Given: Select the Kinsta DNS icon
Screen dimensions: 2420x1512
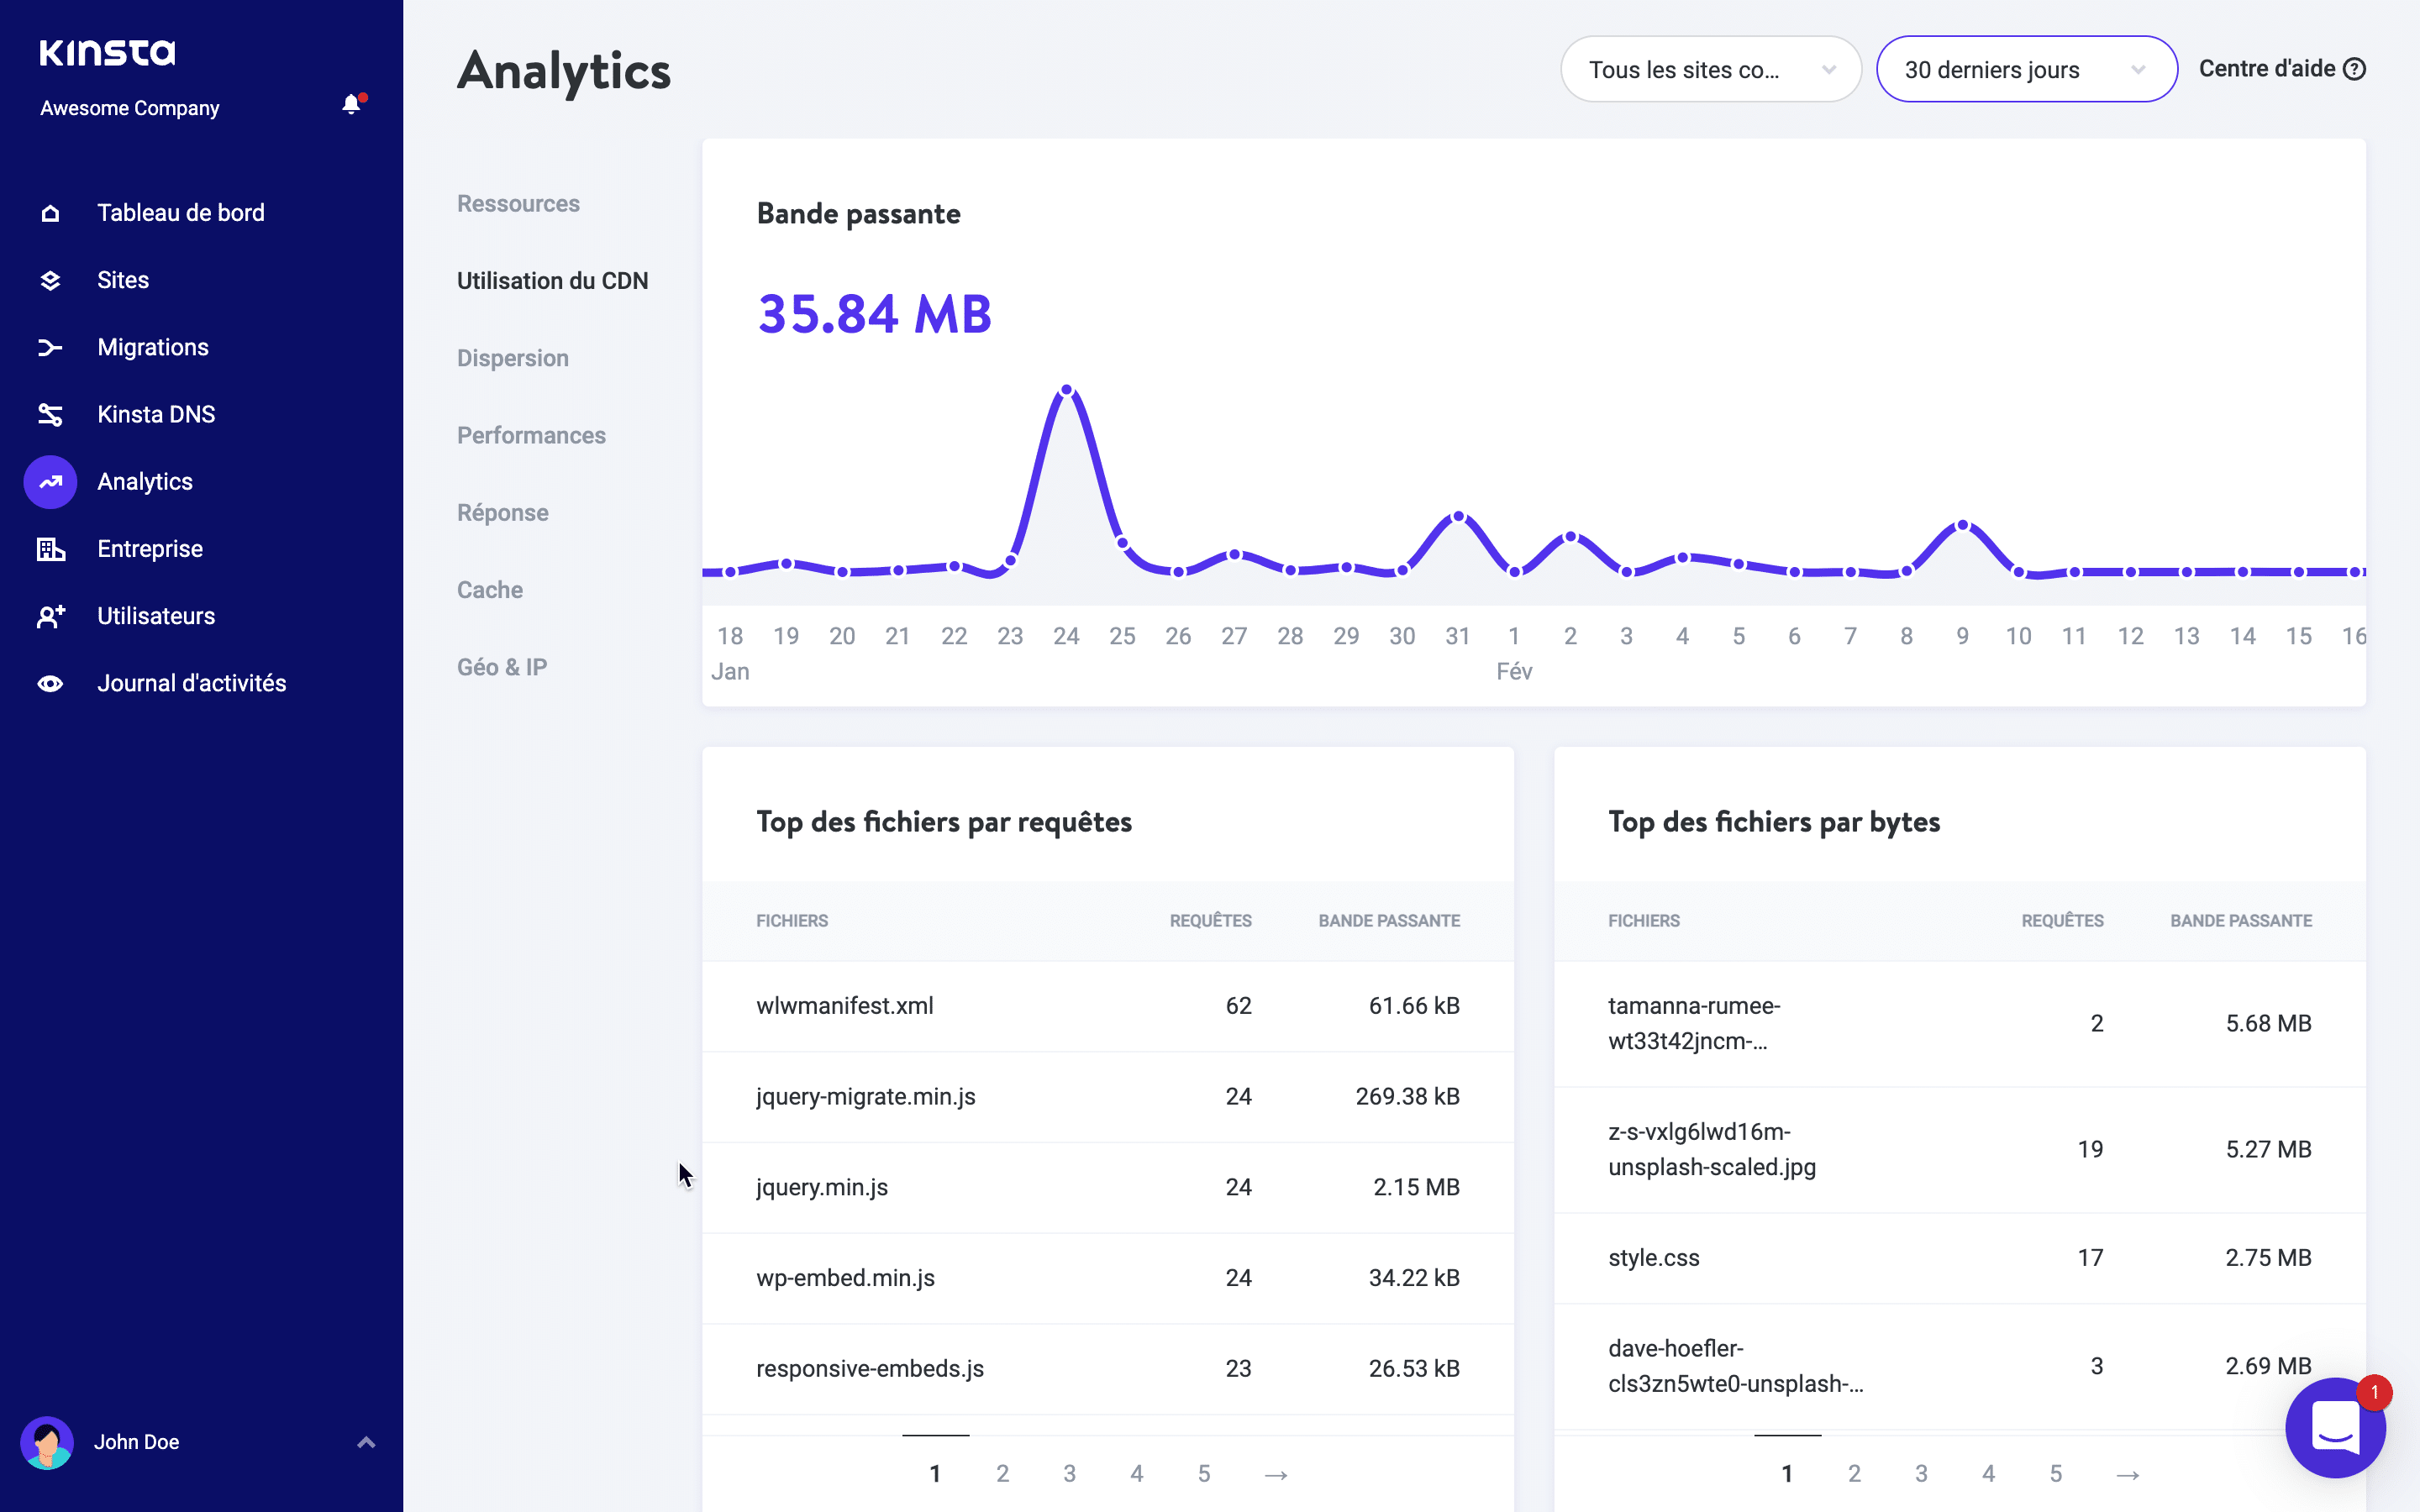Looking at the screenshot, I should point(50,414).
